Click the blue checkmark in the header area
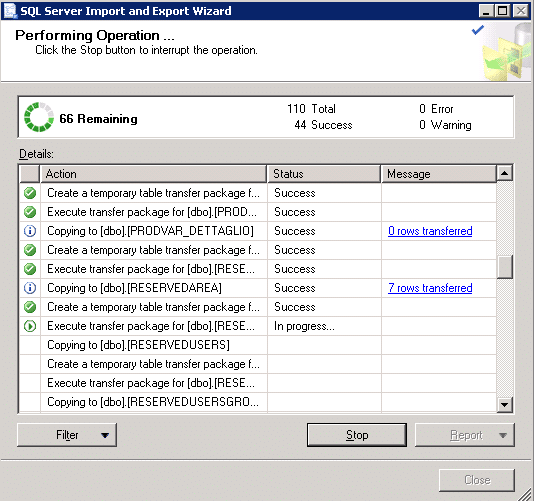Viewport: 534px width, 501px height. [x=478, y=30]
